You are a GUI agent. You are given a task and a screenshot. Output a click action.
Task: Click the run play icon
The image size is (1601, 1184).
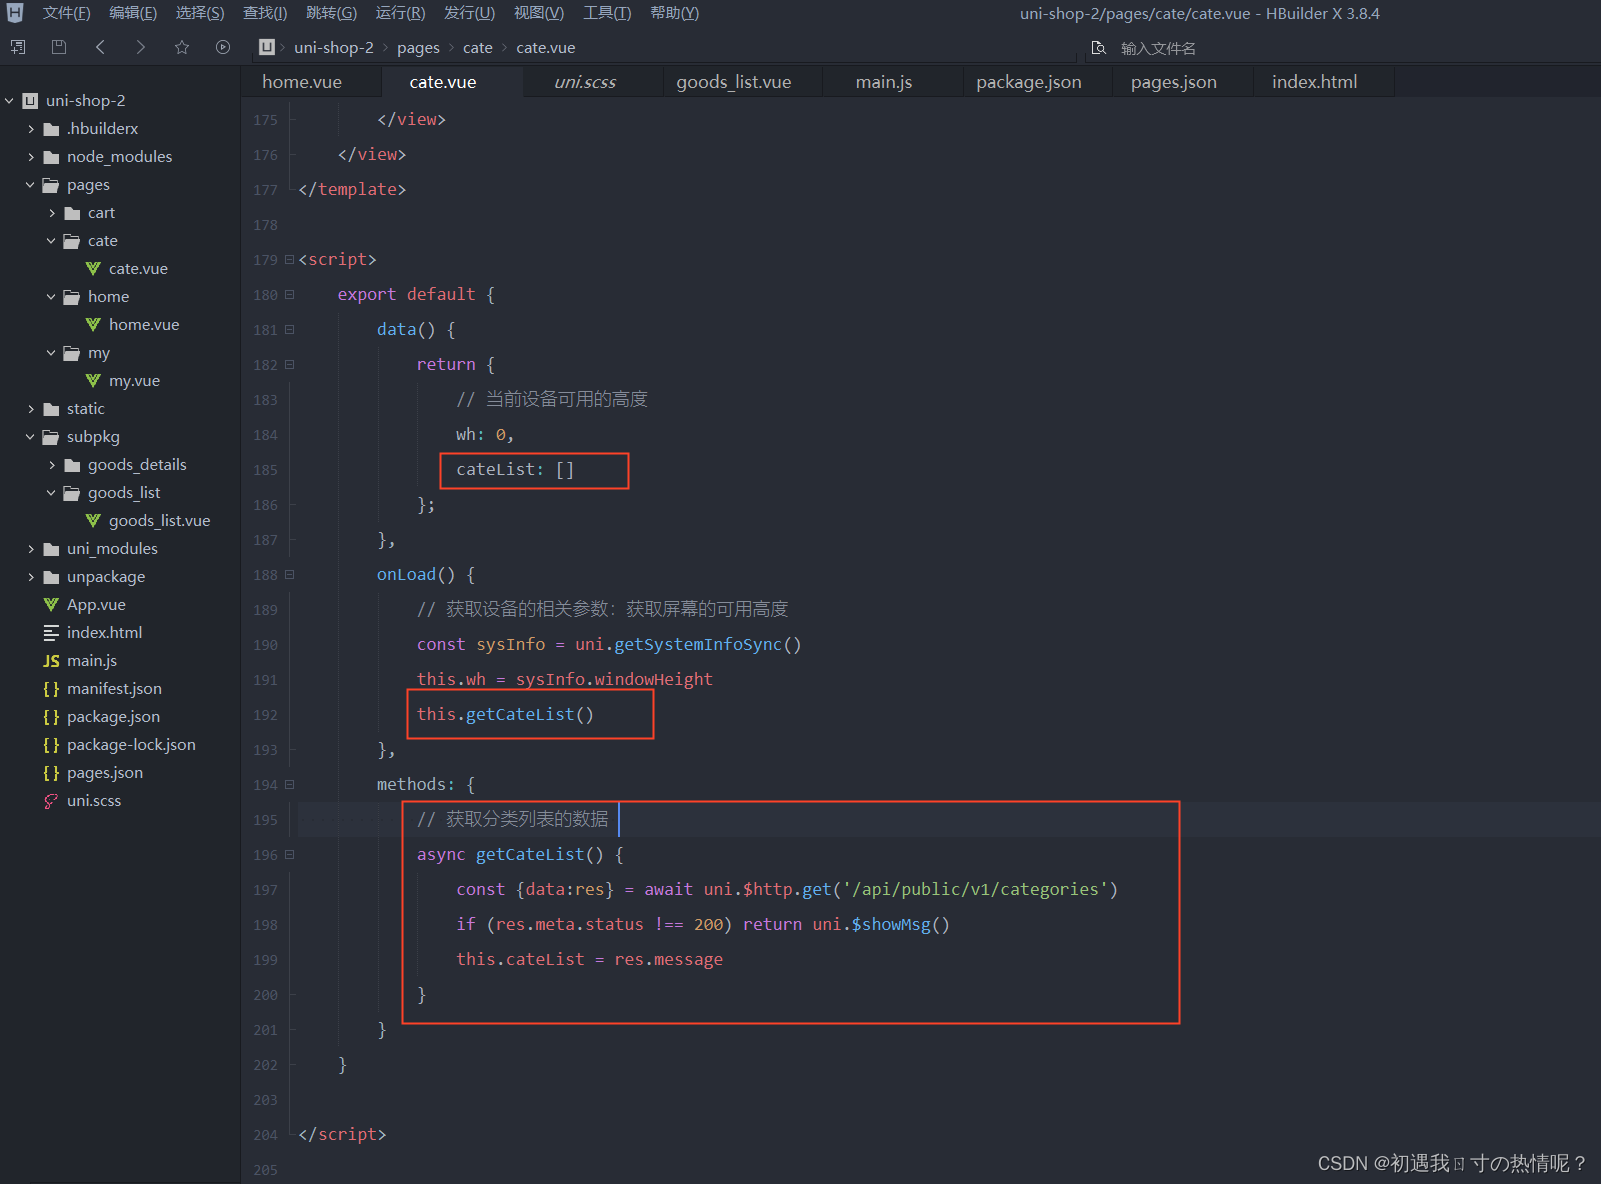click(223, 47)
